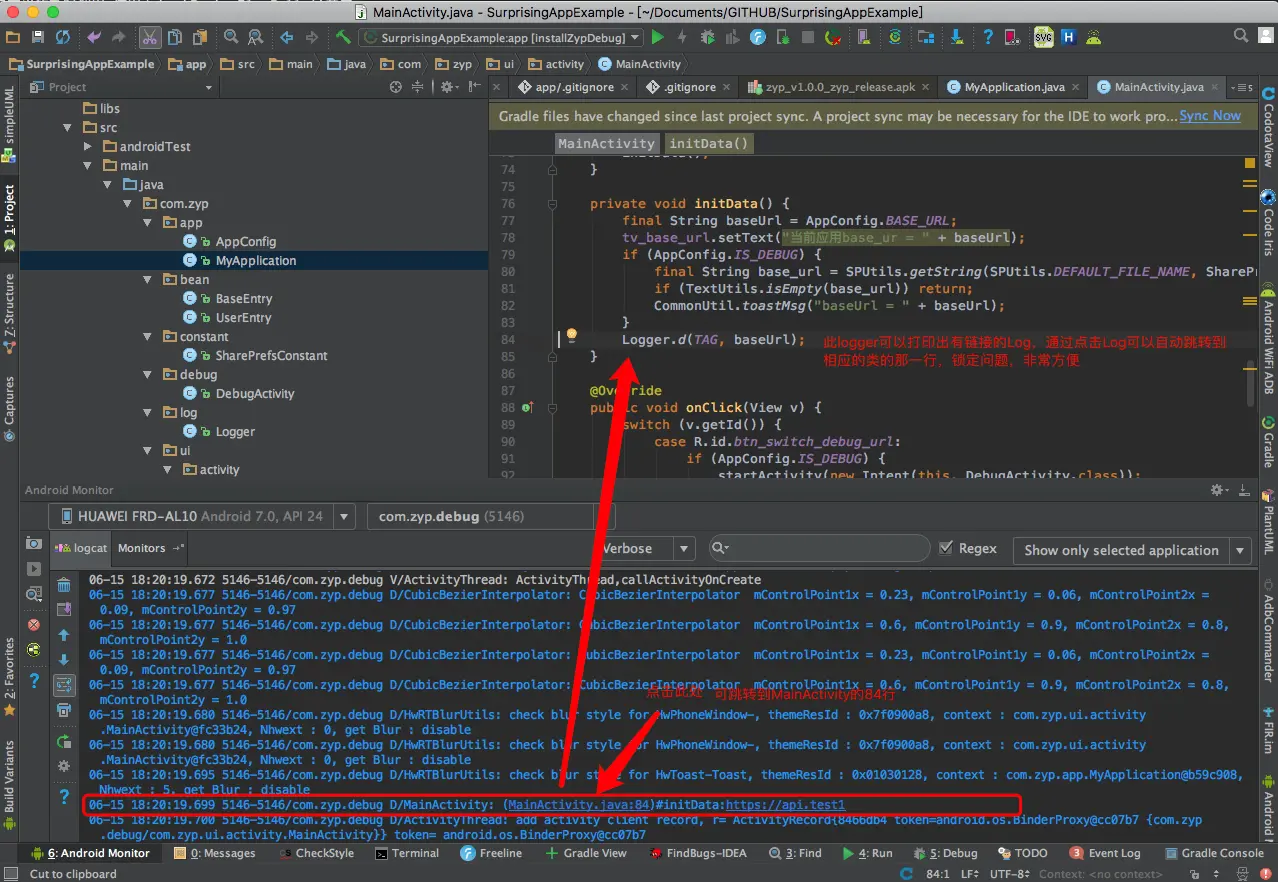Open the Gradle Console tab

[1212, 853]
